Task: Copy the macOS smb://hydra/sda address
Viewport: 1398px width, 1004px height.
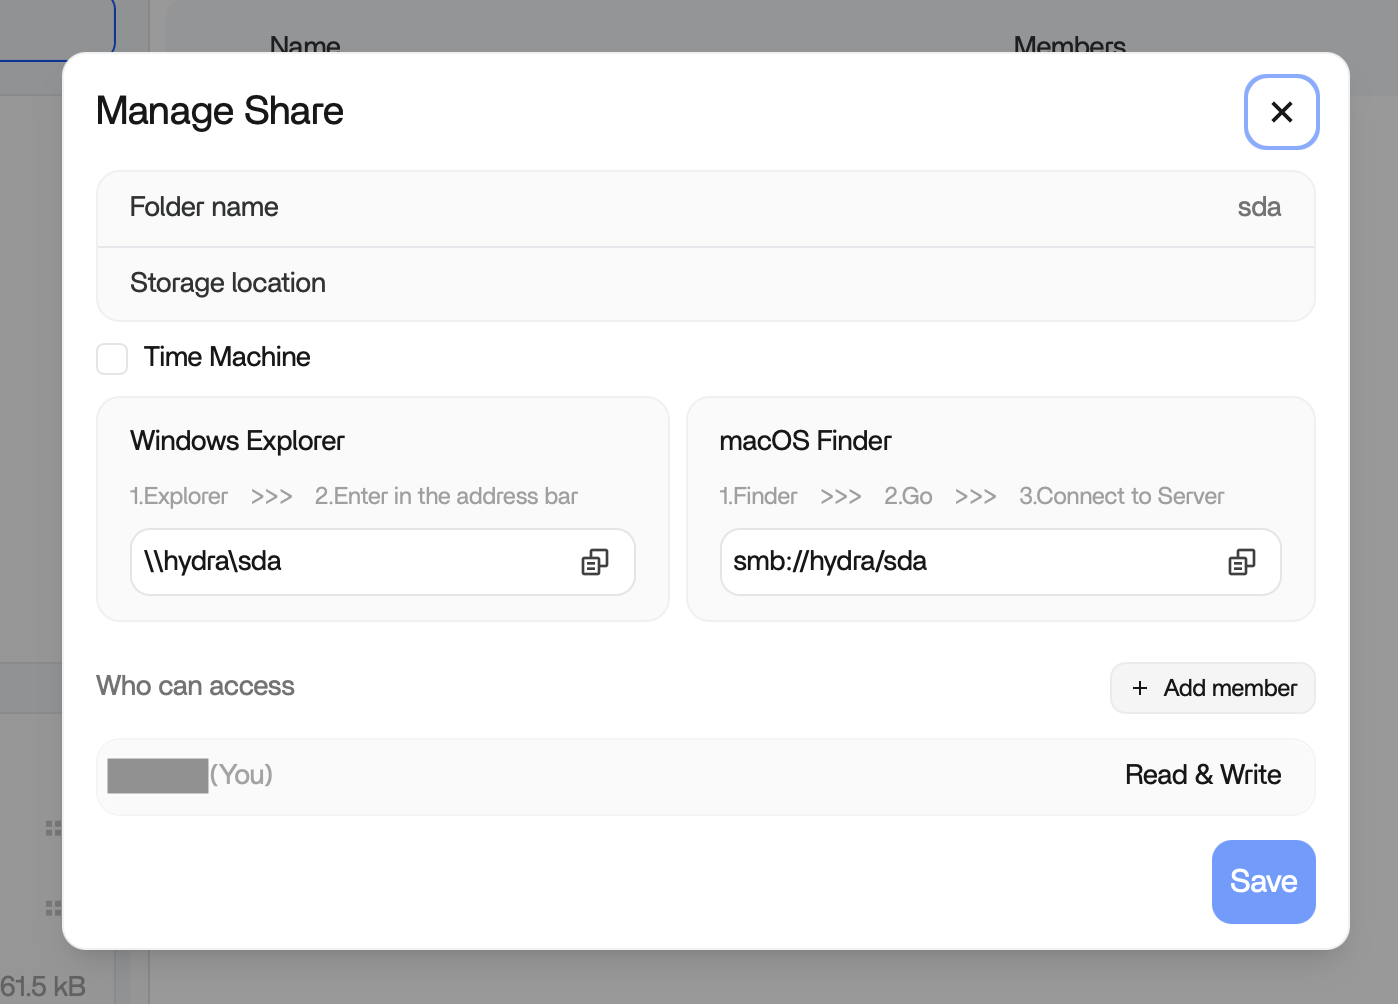Action: pyautogui.click(x=1241, y=562)
